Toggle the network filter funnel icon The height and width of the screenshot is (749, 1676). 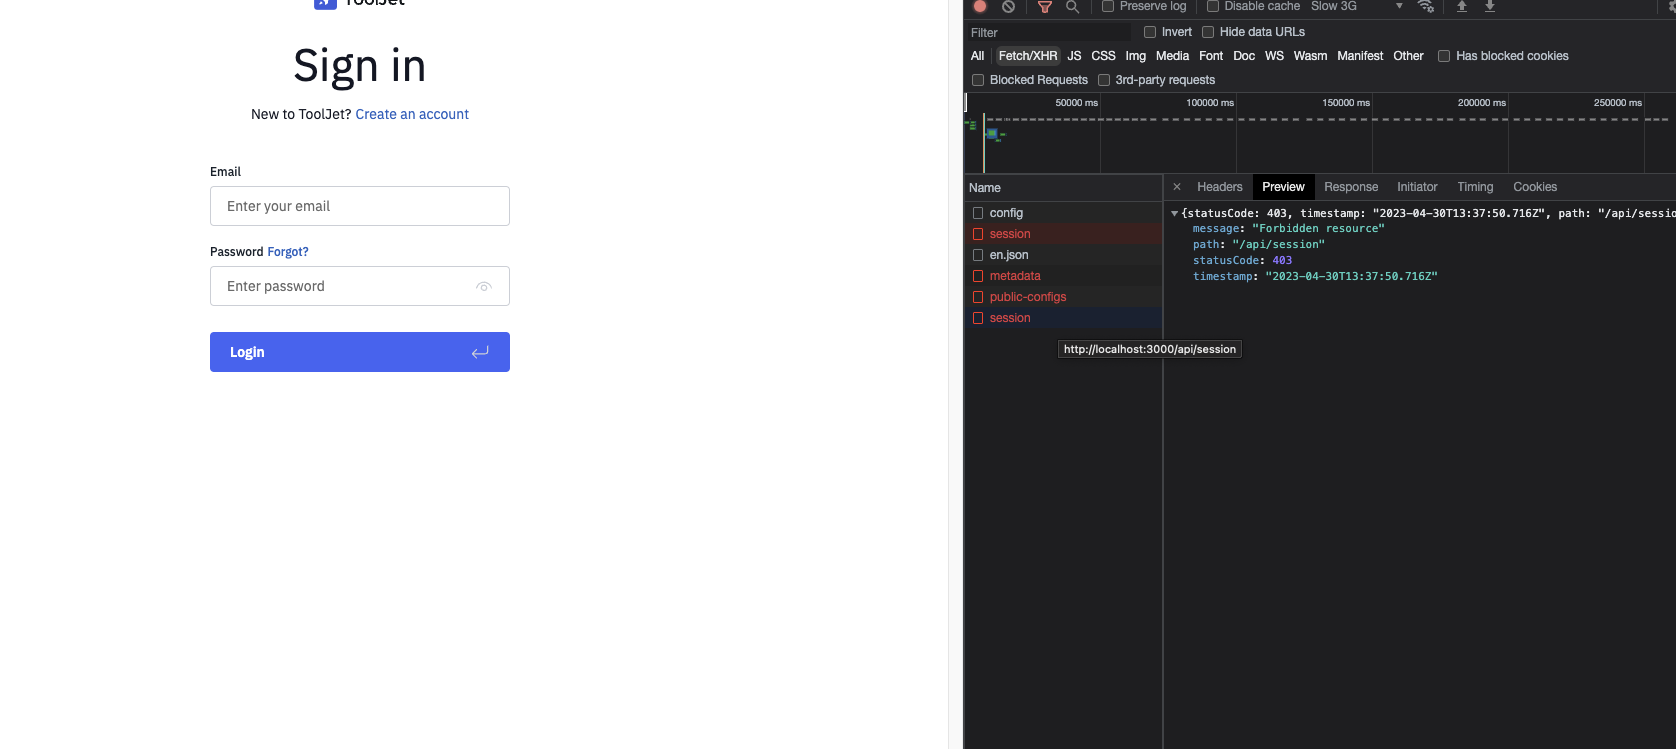click(x=1044, y=6)
